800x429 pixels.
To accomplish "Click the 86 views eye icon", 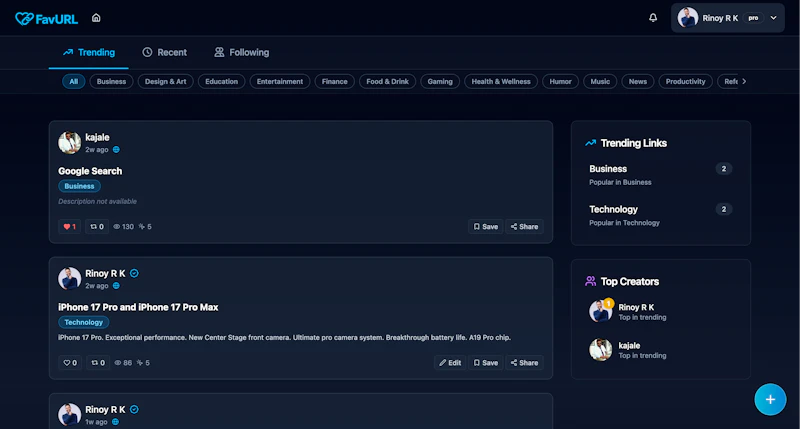I will tap(118, 363).
